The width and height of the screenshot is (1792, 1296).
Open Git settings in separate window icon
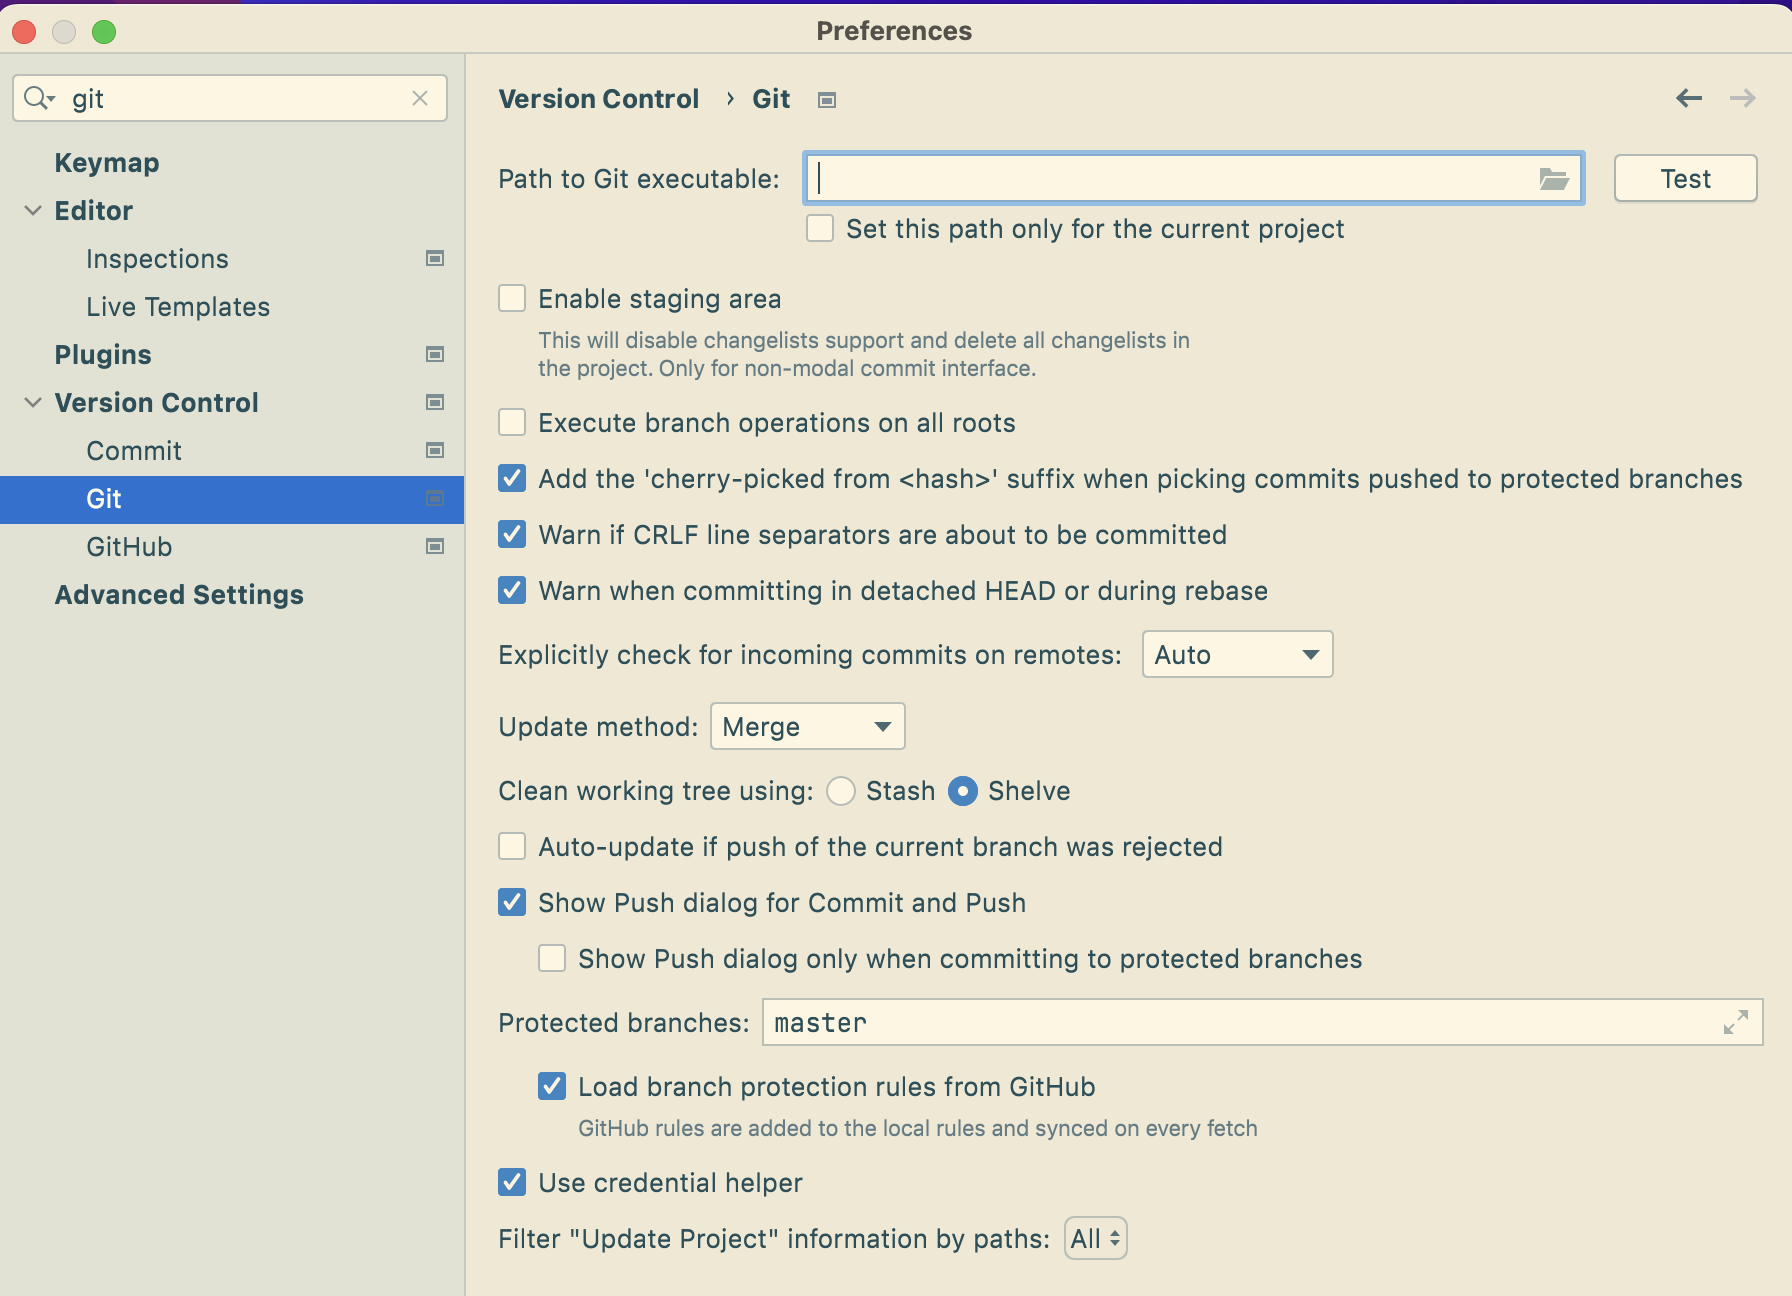pyautogui.click(x=826, y=99)
